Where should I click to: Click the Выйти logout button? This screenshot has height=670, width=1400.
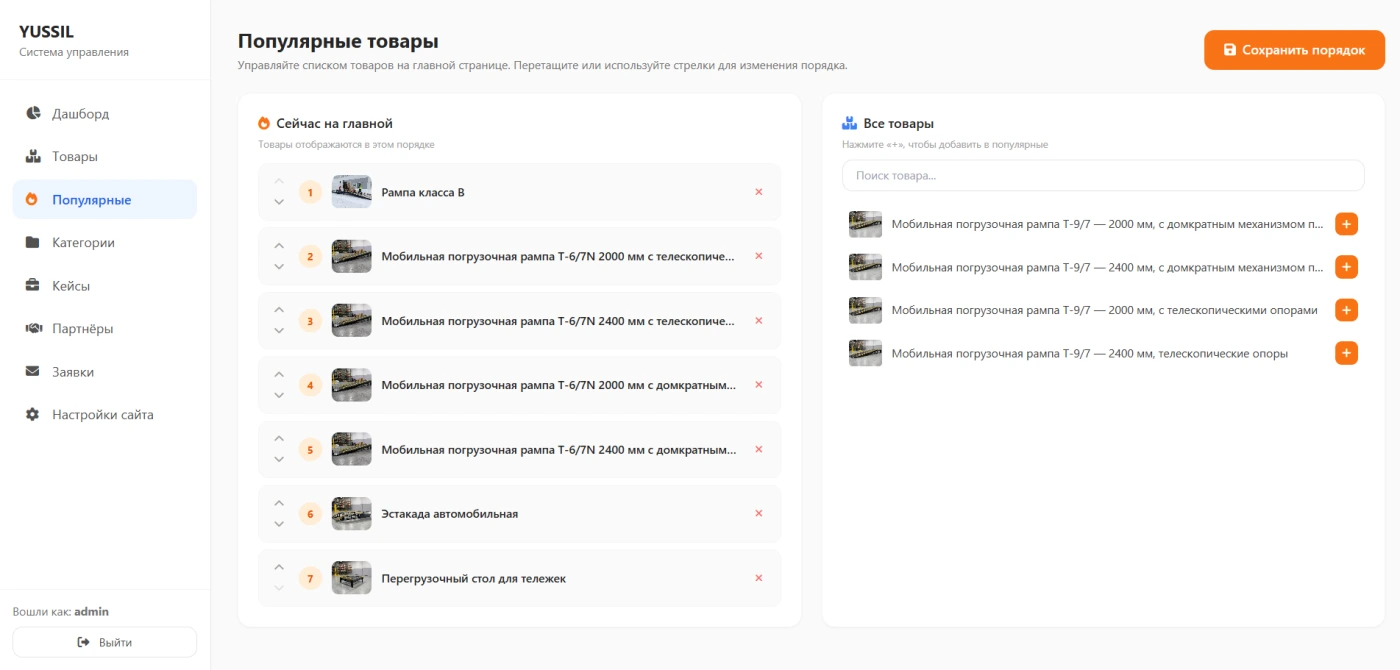coord(105,642)
